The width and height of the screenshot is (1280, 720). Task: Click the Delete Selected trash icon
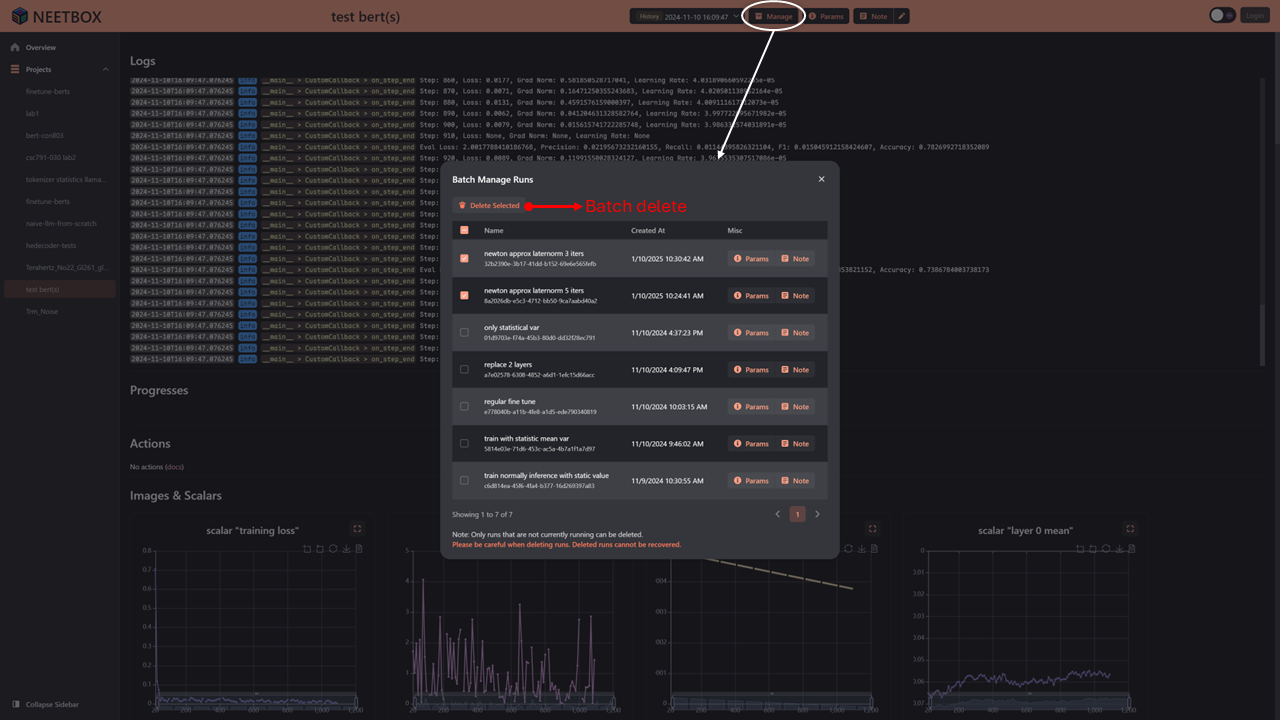click(x=464, y=205)
